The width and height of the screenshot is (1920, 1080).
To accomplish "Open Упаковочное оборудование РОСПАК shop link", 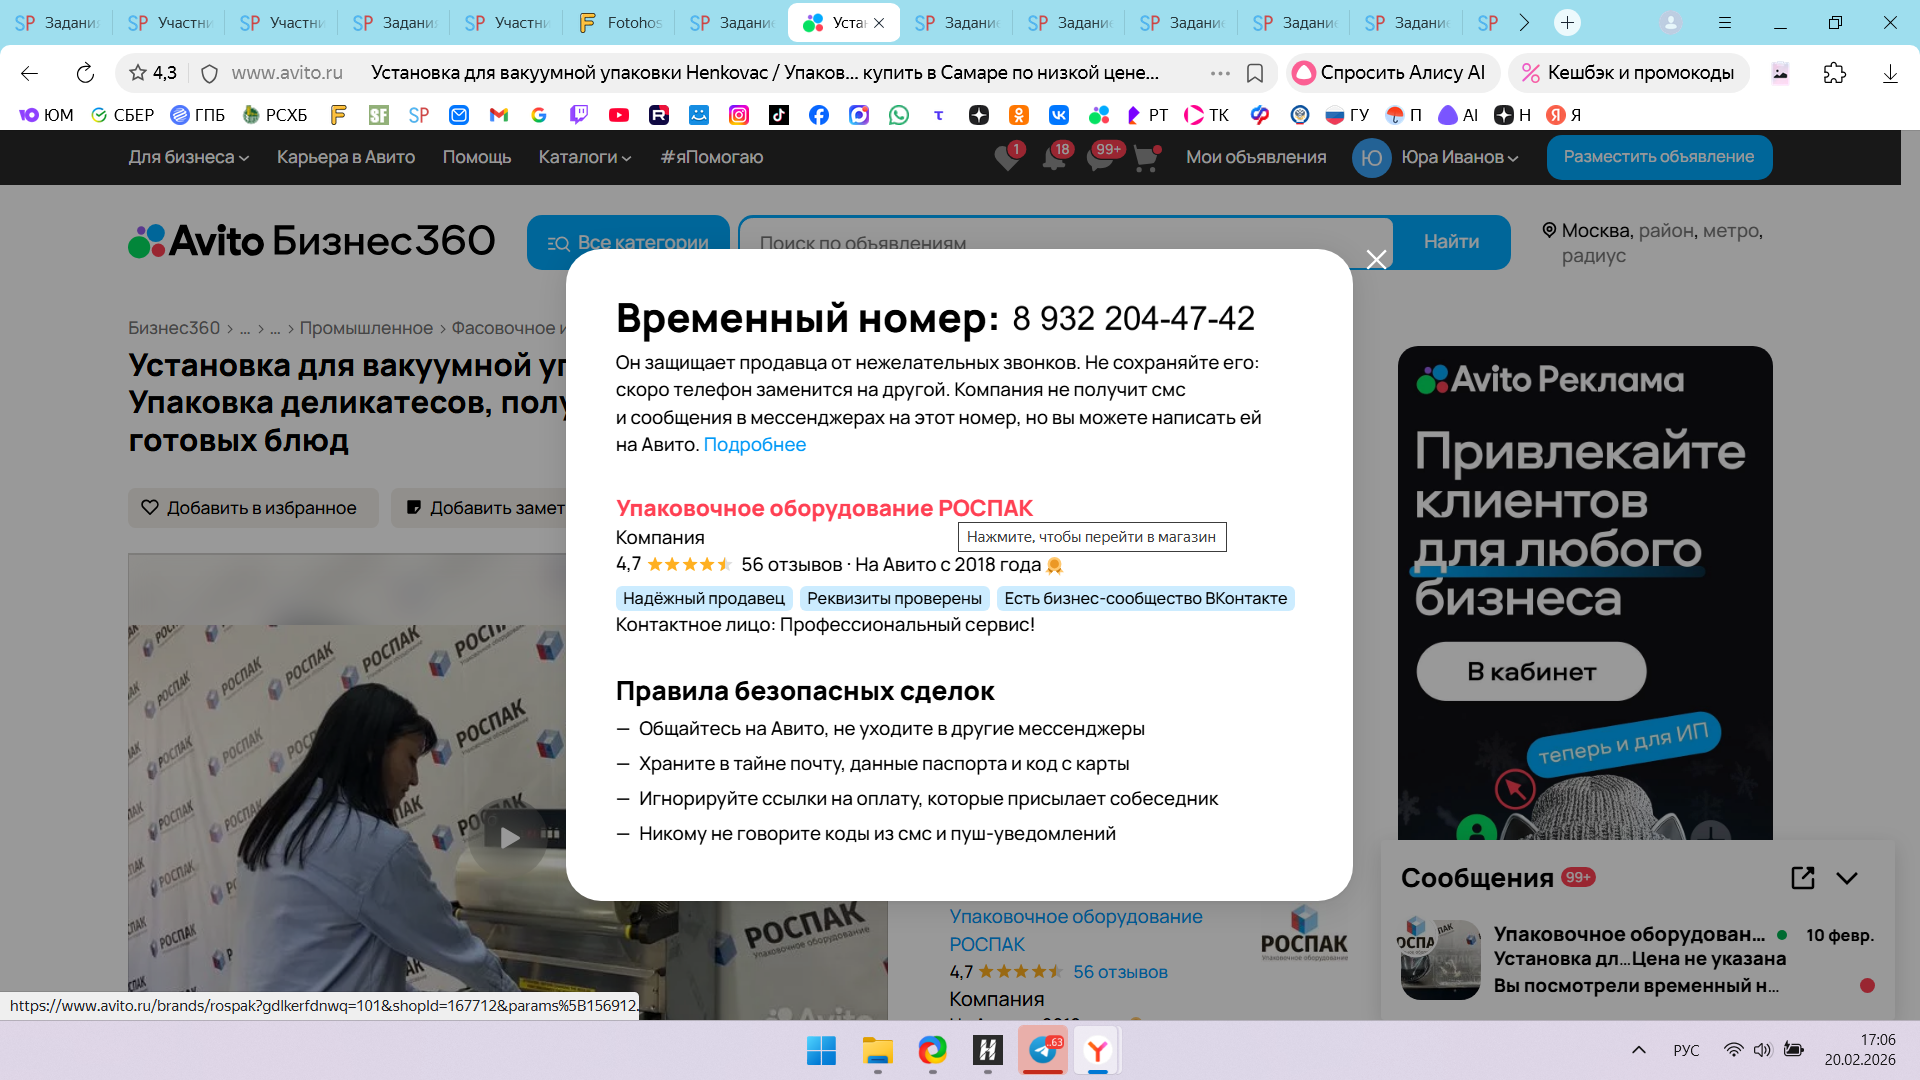I will point(823,508).
